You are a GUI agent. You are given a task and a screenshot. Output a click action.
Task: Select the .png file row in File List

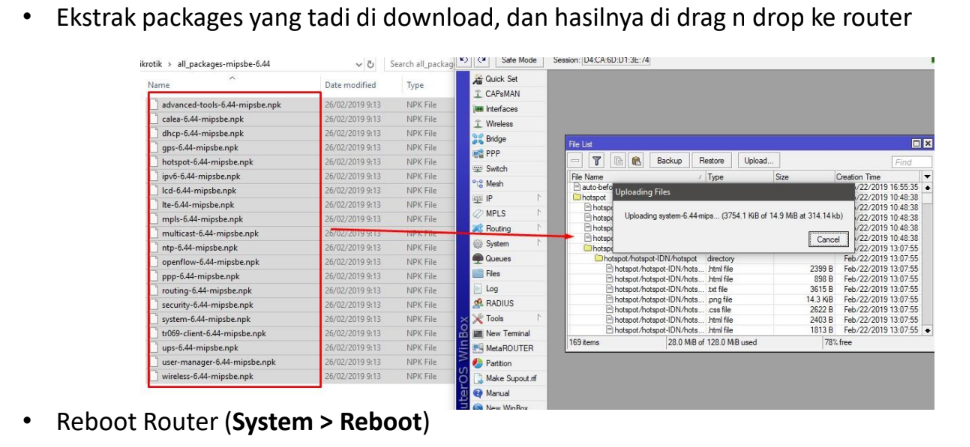pos(745,299)
